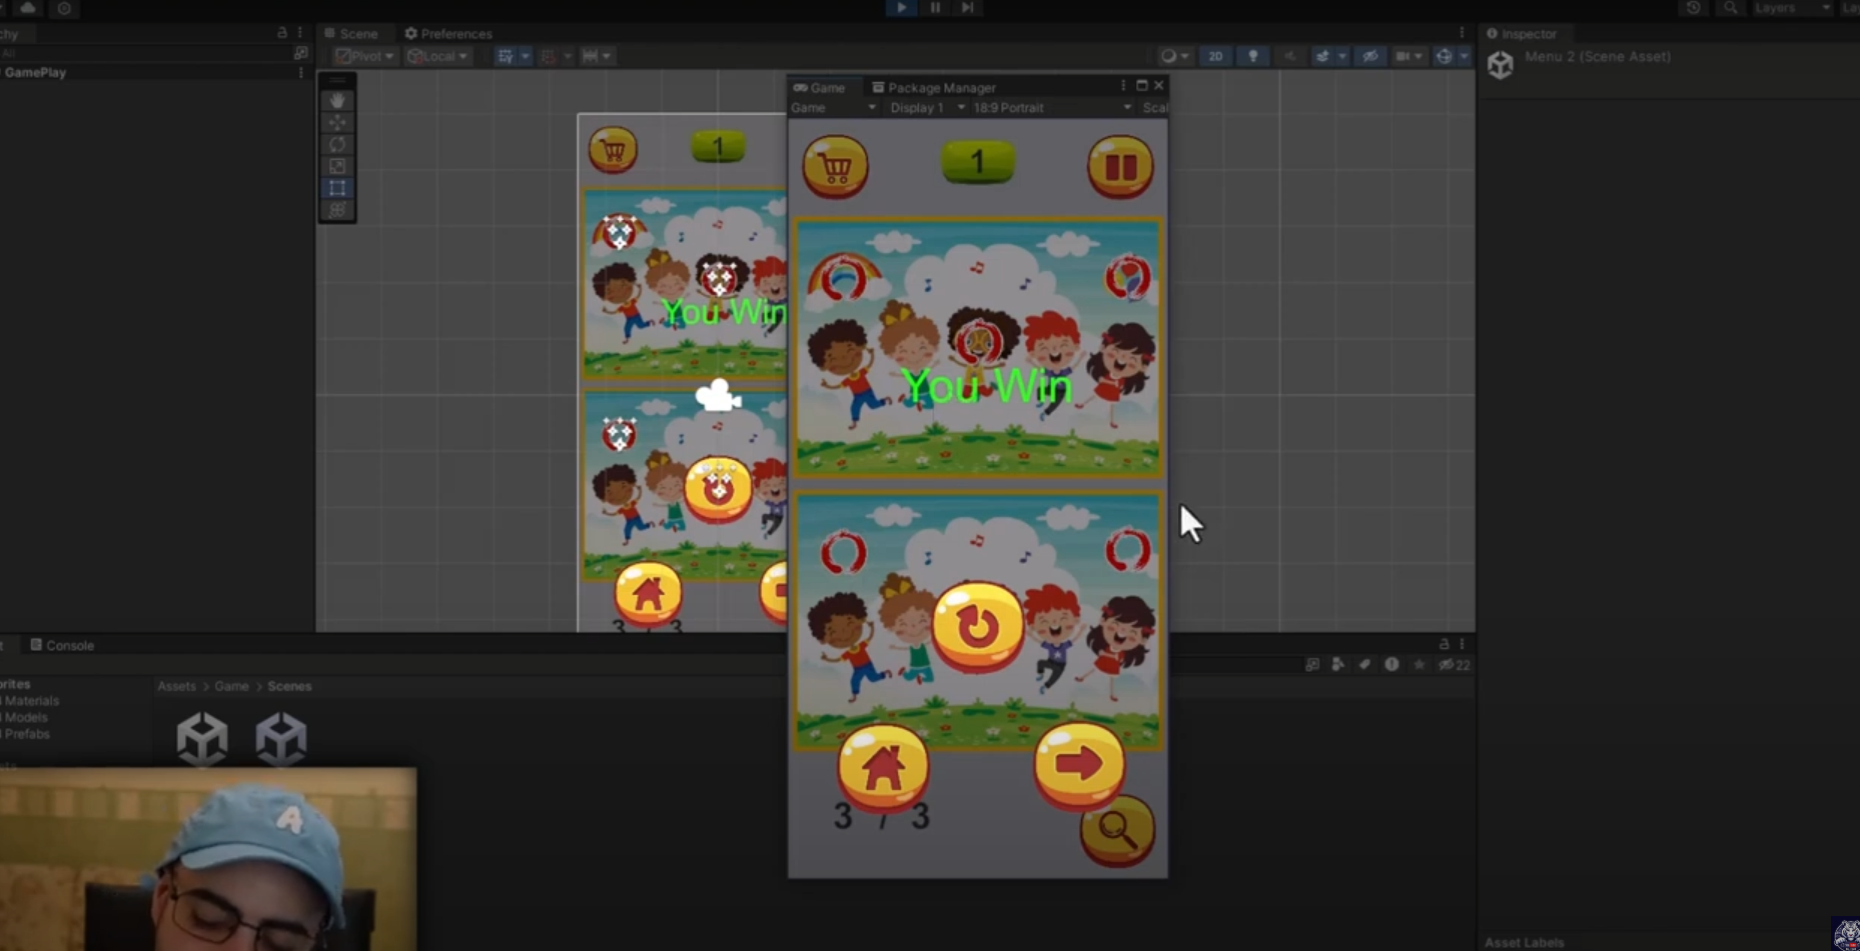The image size is (1860, 951).
Task: Open the Game breadcrumb folder
Action: (x=231, y=686)
